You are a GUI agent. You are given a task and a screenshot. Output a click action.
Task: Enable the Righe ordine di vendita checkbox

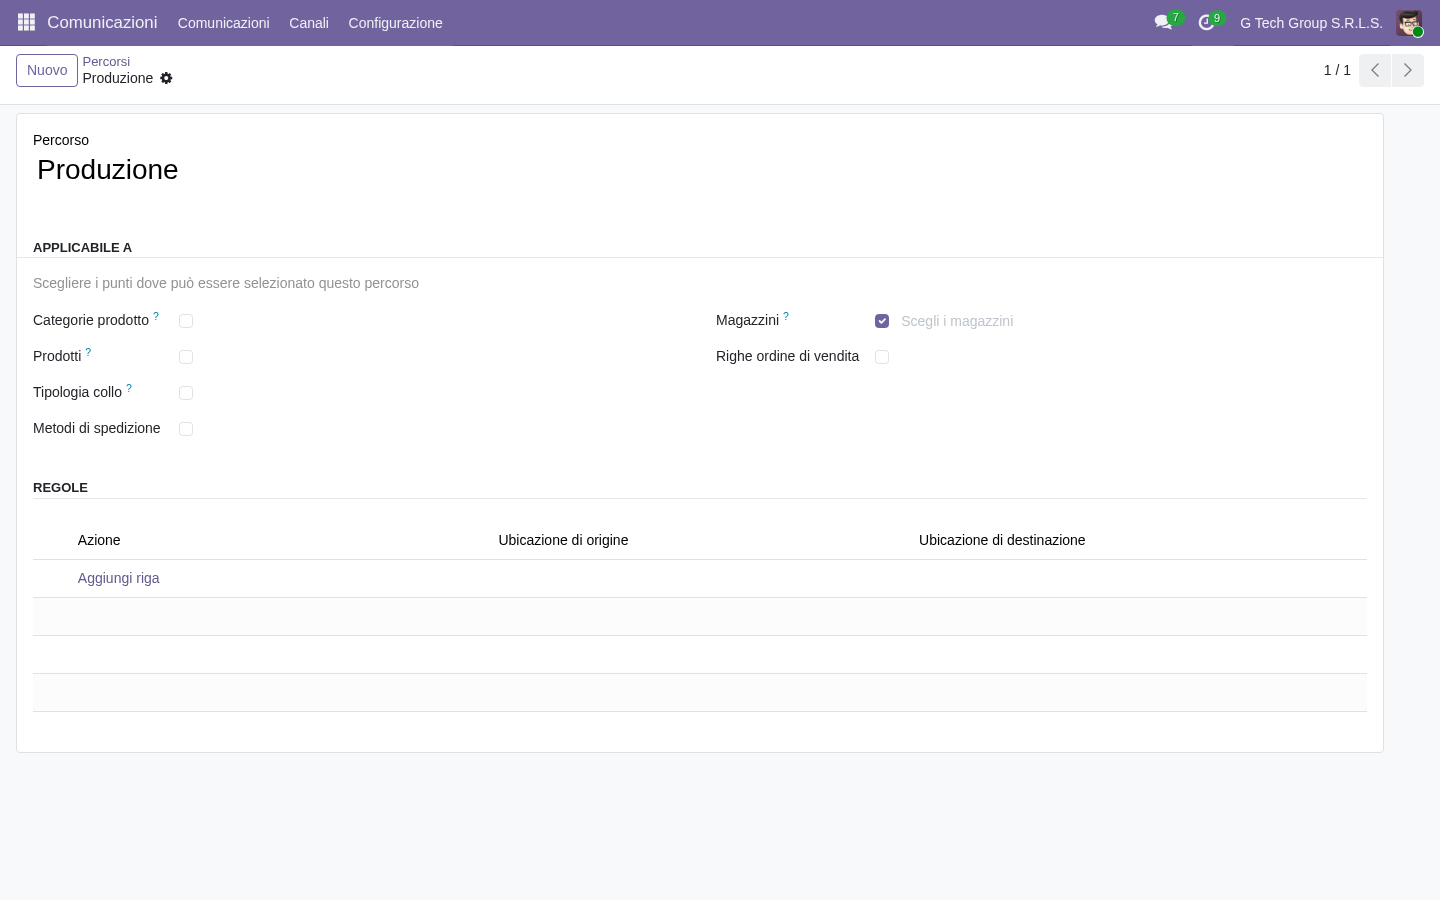click(882, 357)
